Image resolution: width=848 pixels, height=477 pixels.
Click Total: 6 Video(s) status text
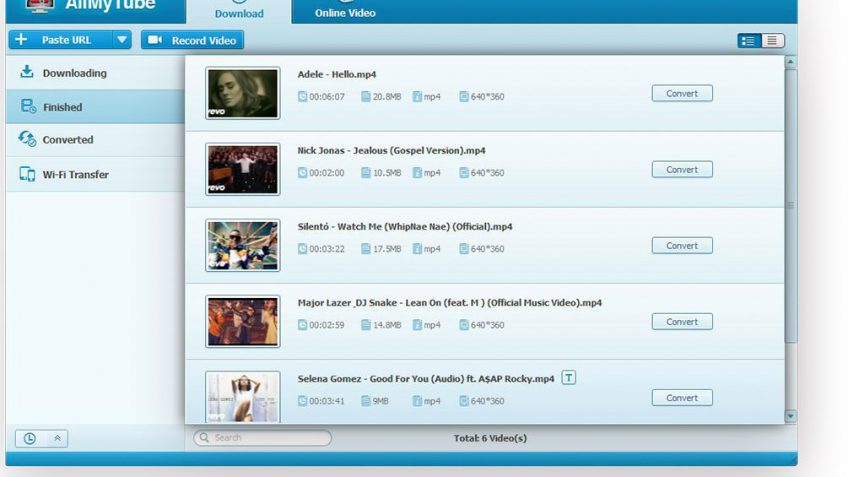[x=490, y=438]
